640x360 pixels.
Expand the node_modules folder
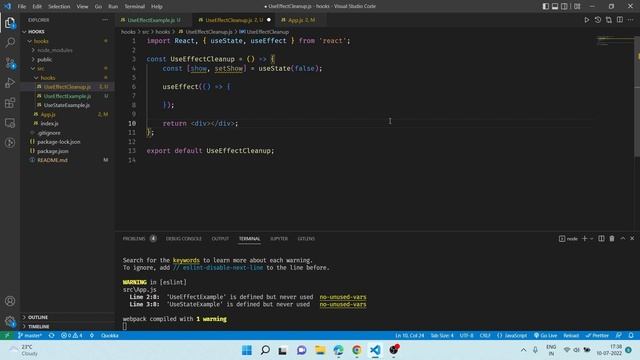[x=67, y=50]
